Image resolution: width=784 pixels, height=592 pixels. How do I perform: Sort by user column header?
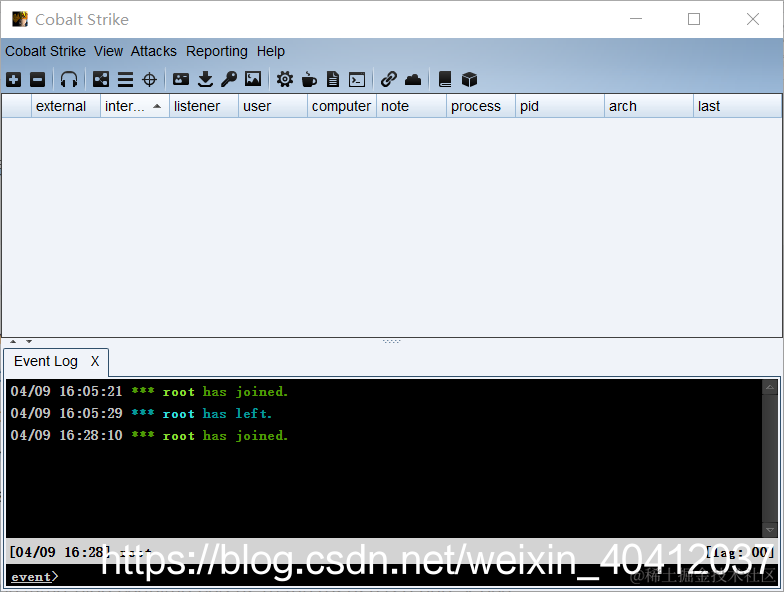(273, 106)
